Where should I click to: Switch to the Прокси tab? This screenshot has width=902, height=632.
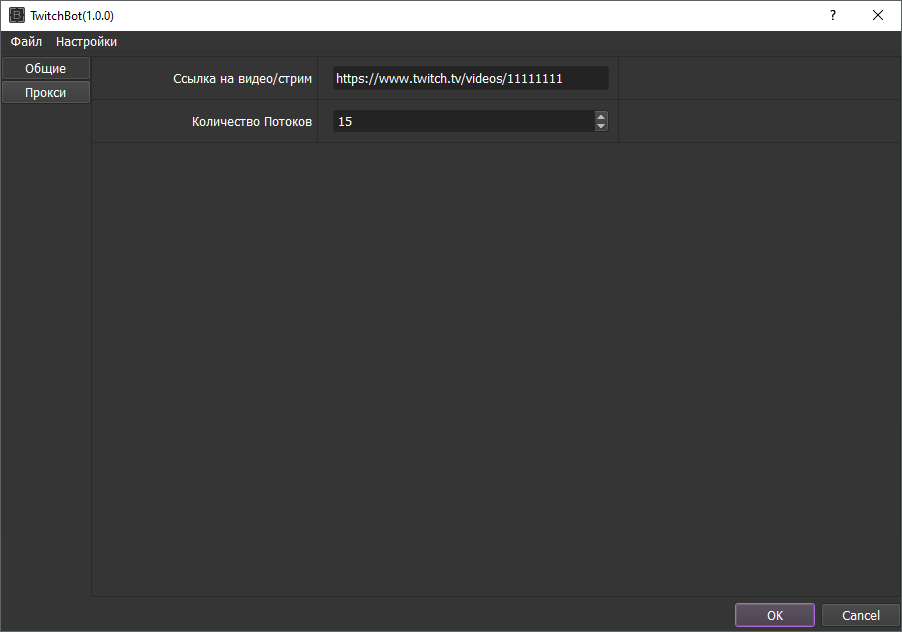coord(46,92)
